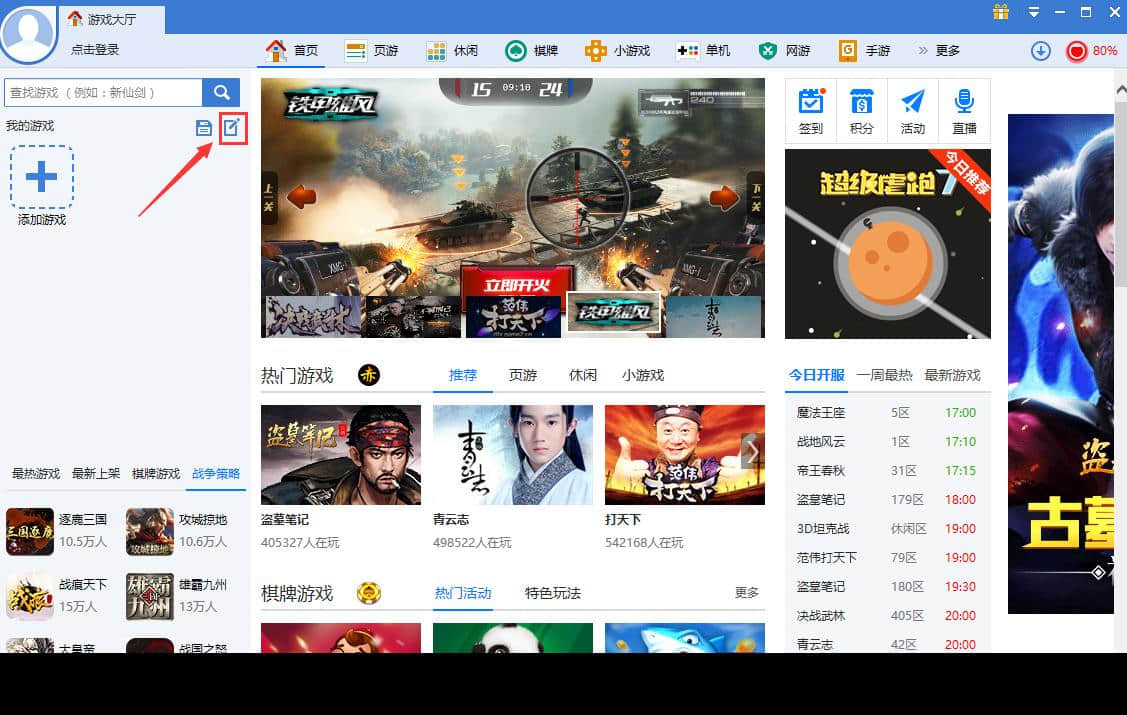Open the 休闲 navigation tab
1127x715 pixels.
coord(452,50)
